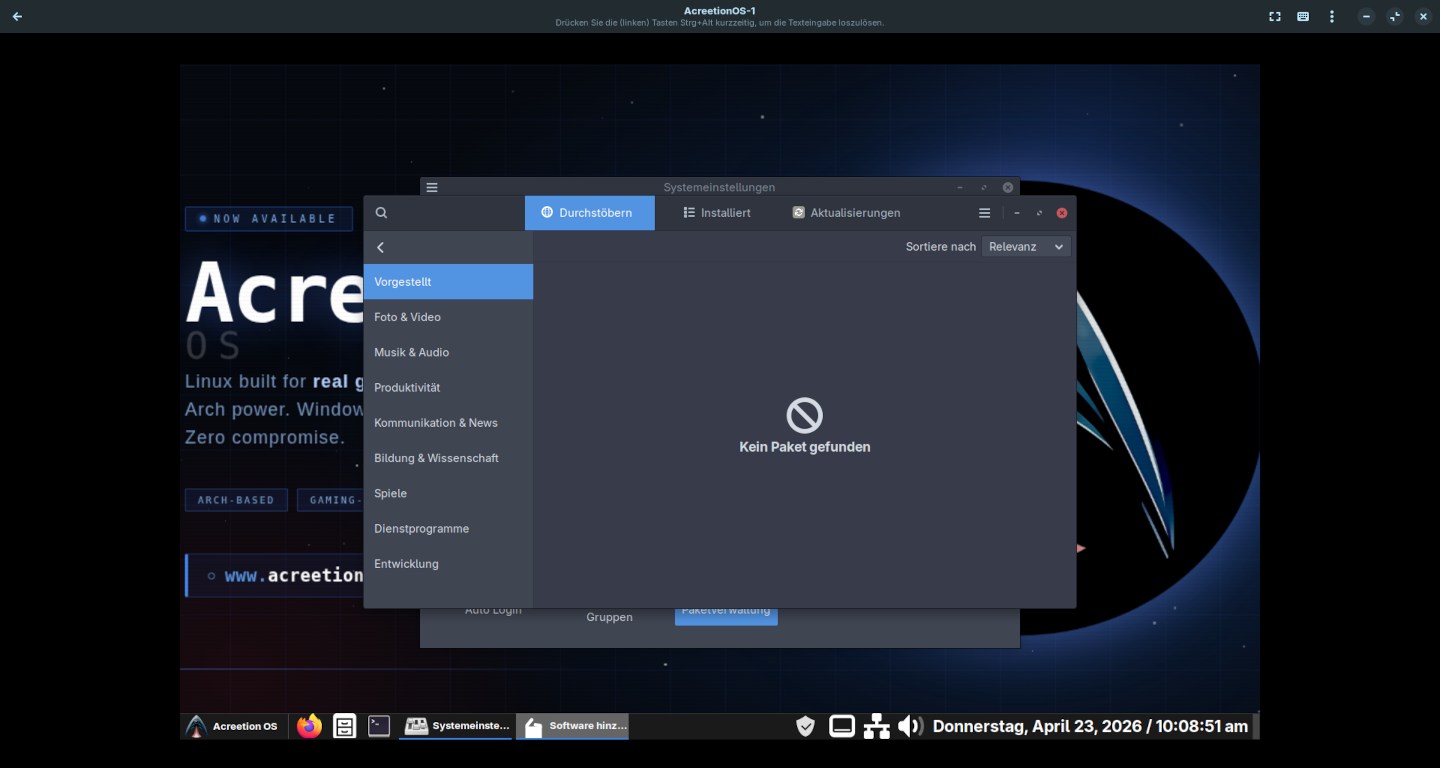Image resolution: width=1440 pixels, height=768 pixels.
Task: Select the Durchstöbern tab
Action: [x=589, y=213]
